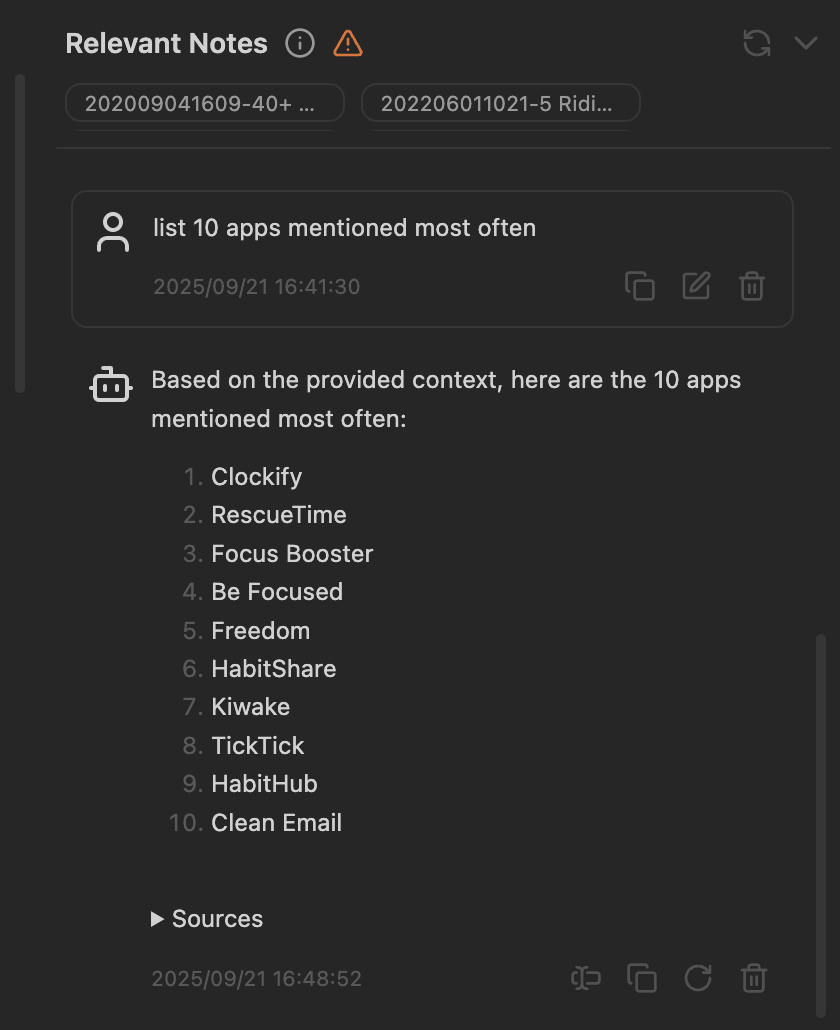Click the "list 10 apps" message text
The image size is (840, 1030).
pos(344,228)
